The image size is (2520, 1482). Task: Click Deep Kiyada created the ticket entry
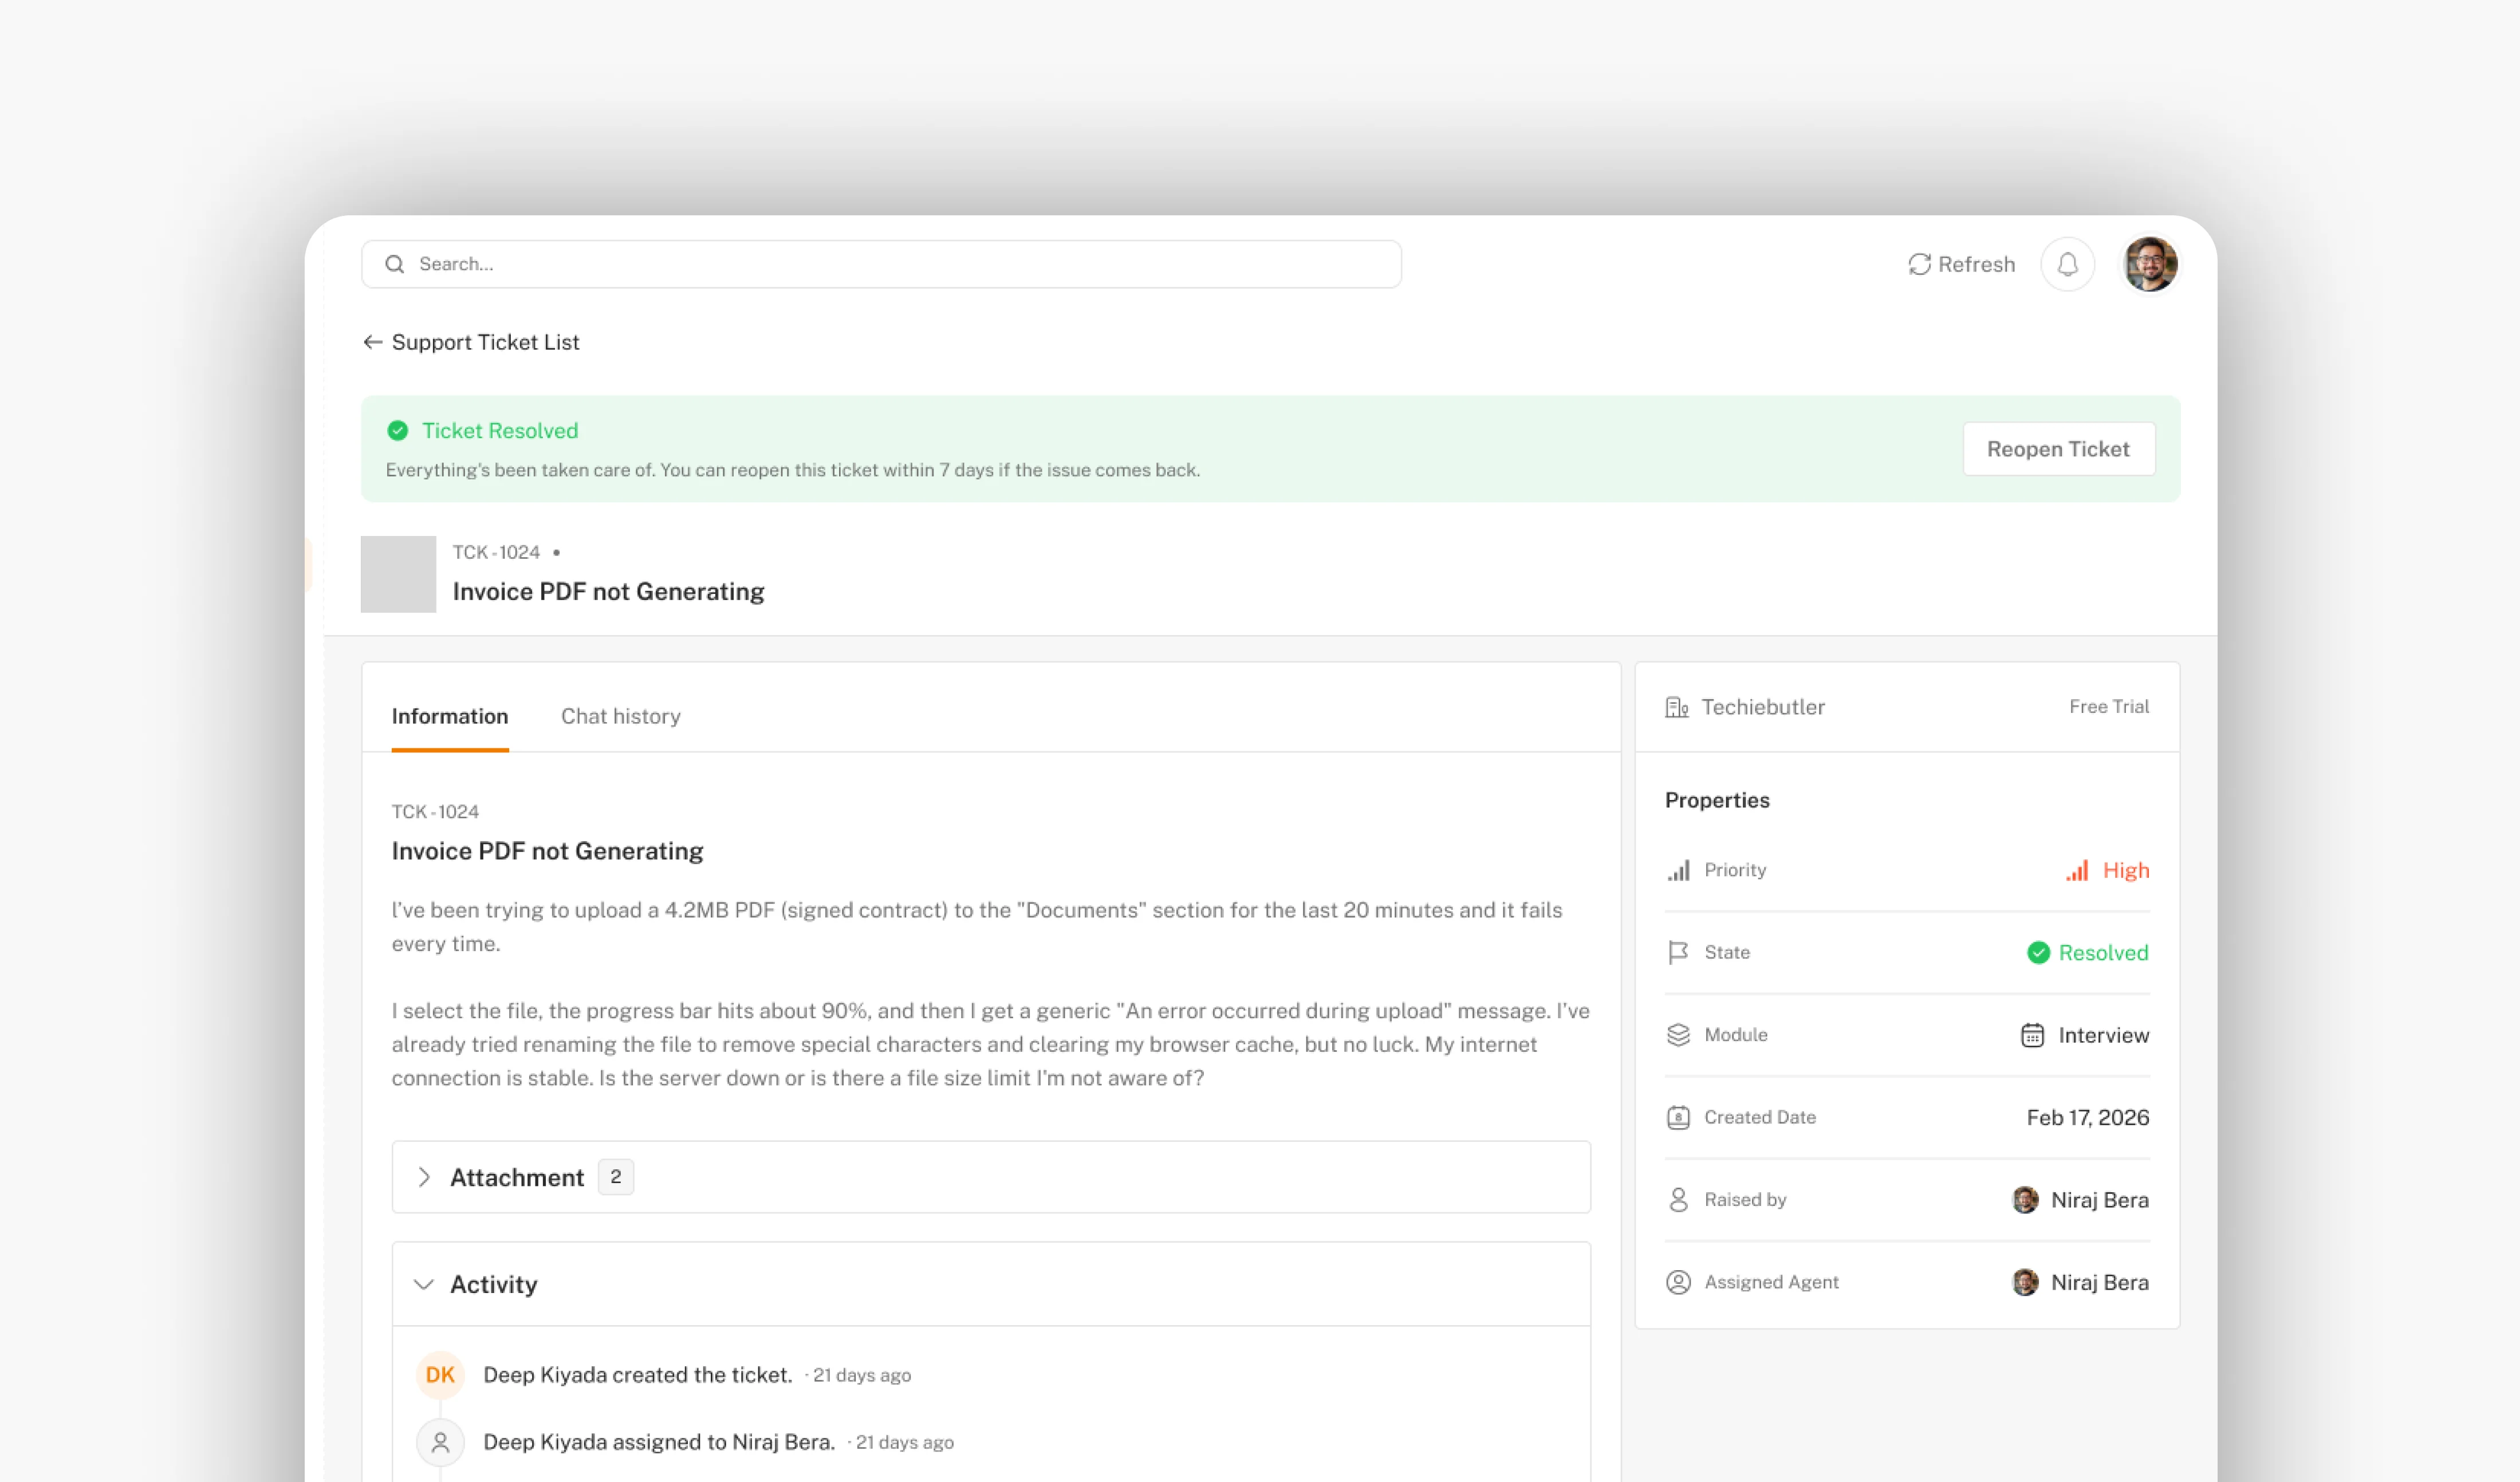pyautogui.click(x=638, y=1375)
